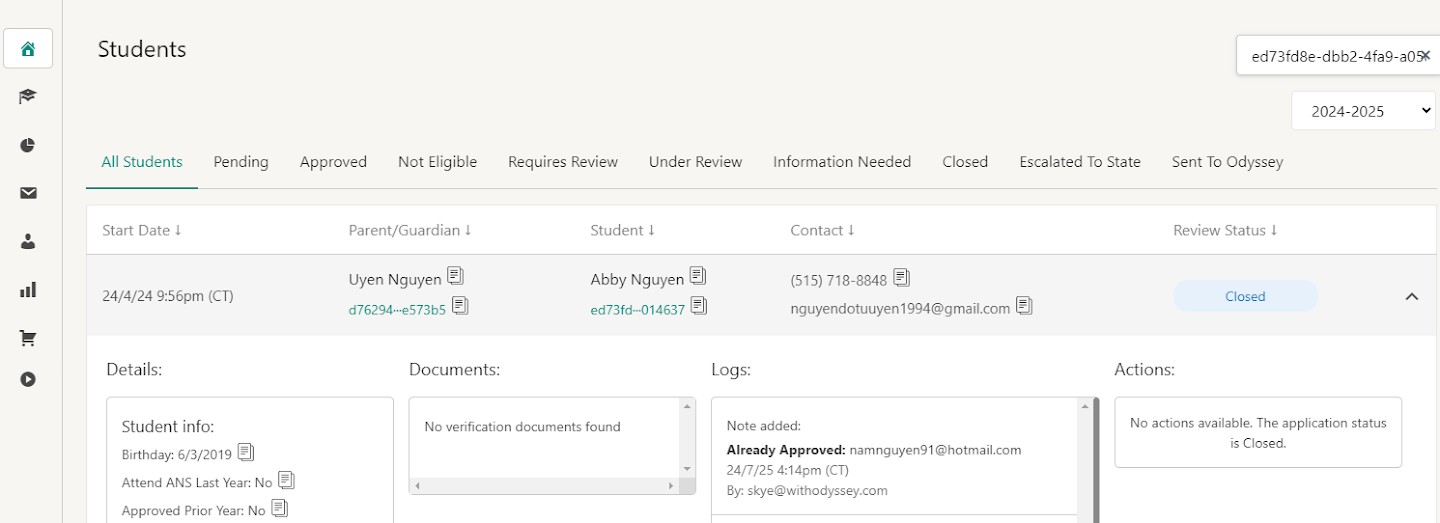The image size is (1440, 523).
Task: Click the Students page heading
Action: 142,49
